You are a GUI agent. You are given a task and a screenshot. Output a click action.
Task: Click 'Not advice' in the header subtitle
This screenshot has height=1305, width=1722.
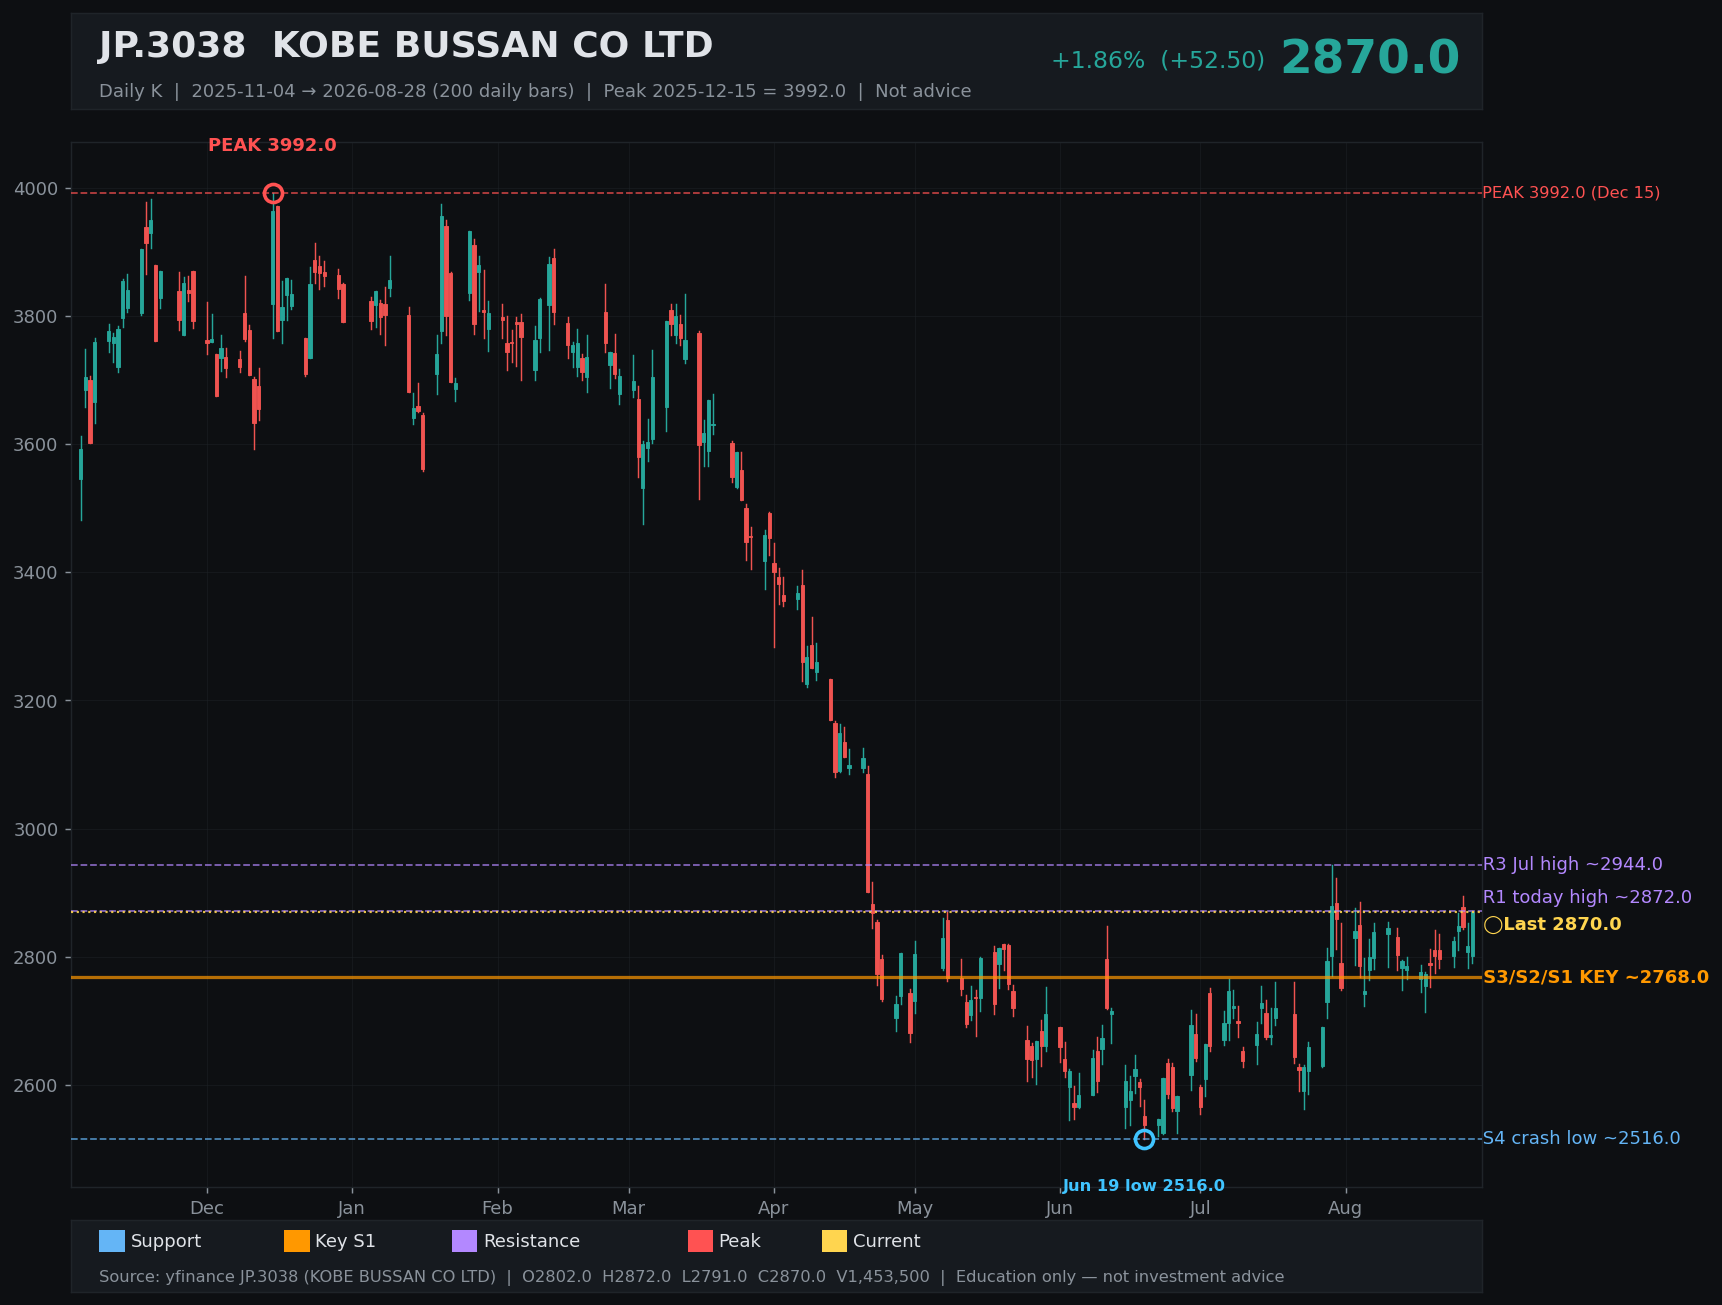[923, 91]
